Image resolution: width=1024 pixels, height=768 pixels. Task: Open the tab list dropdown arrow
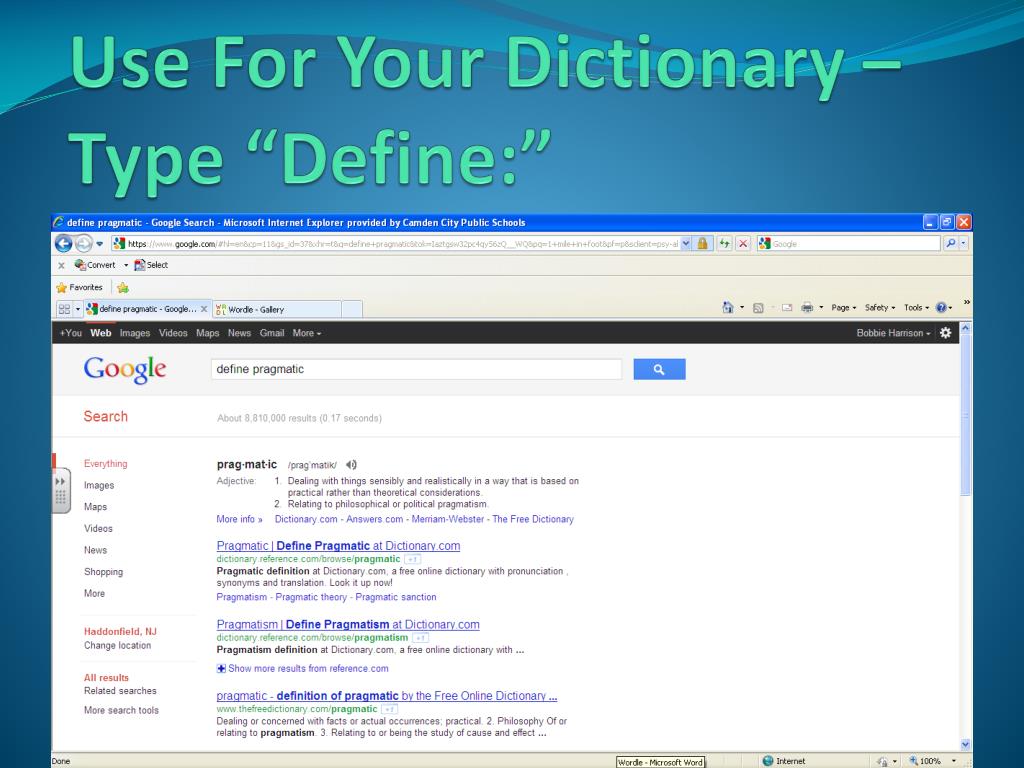coord(78,309)
